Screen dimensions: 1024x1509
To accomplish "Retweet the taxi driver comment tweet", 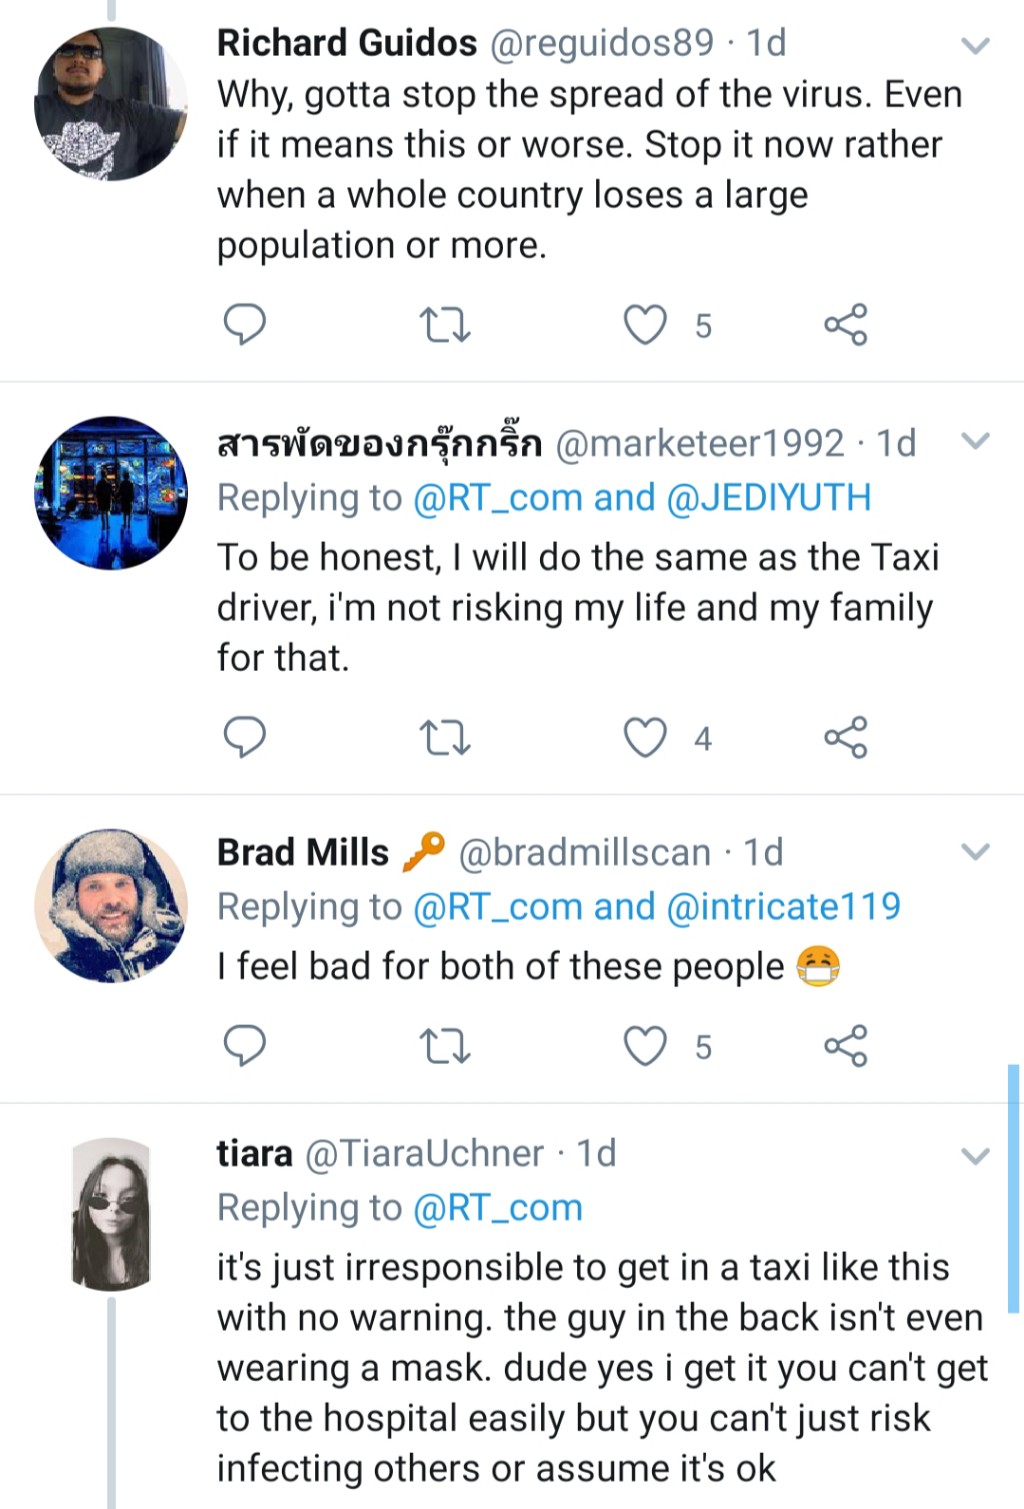I will (444, 738).
